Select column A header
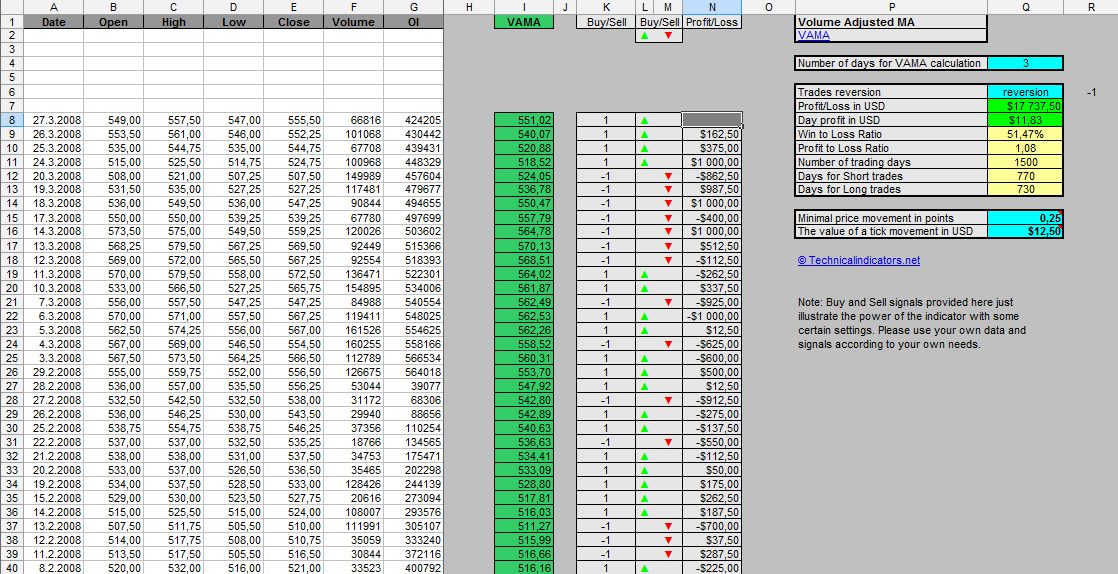Viewport: 1118px width, 574px height. pyautogui.click(x=53, y=7)
